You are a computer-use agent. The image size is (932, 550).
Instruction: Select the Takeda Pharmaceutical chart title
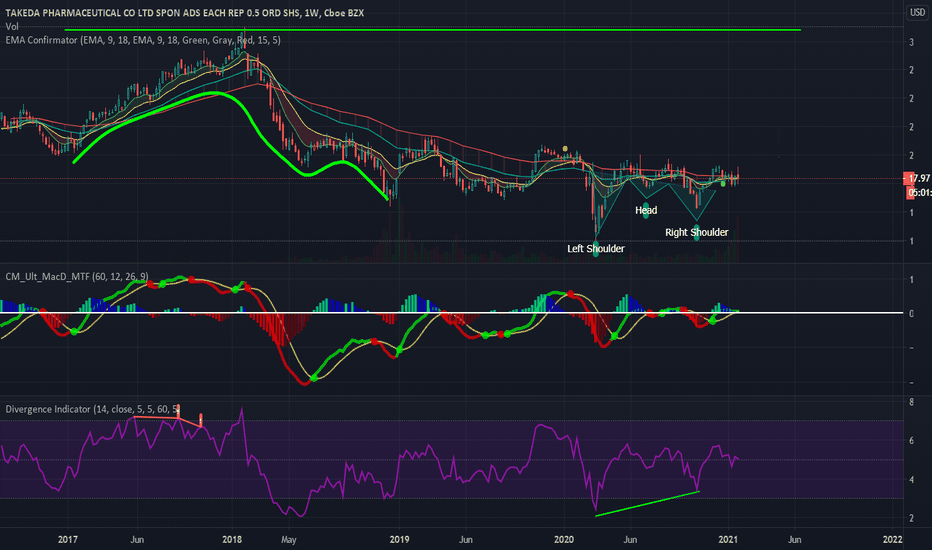tap(184, 12)
